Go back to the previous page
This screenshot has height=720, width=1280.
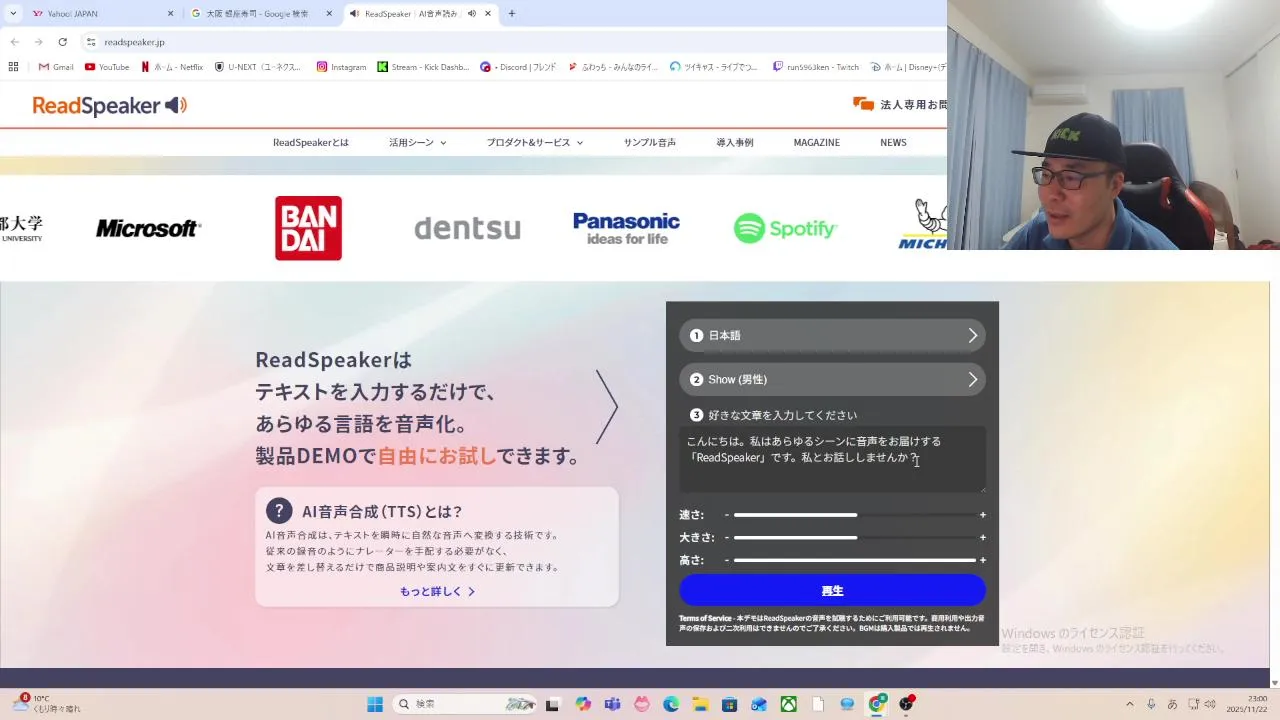[x=14, y=42]
